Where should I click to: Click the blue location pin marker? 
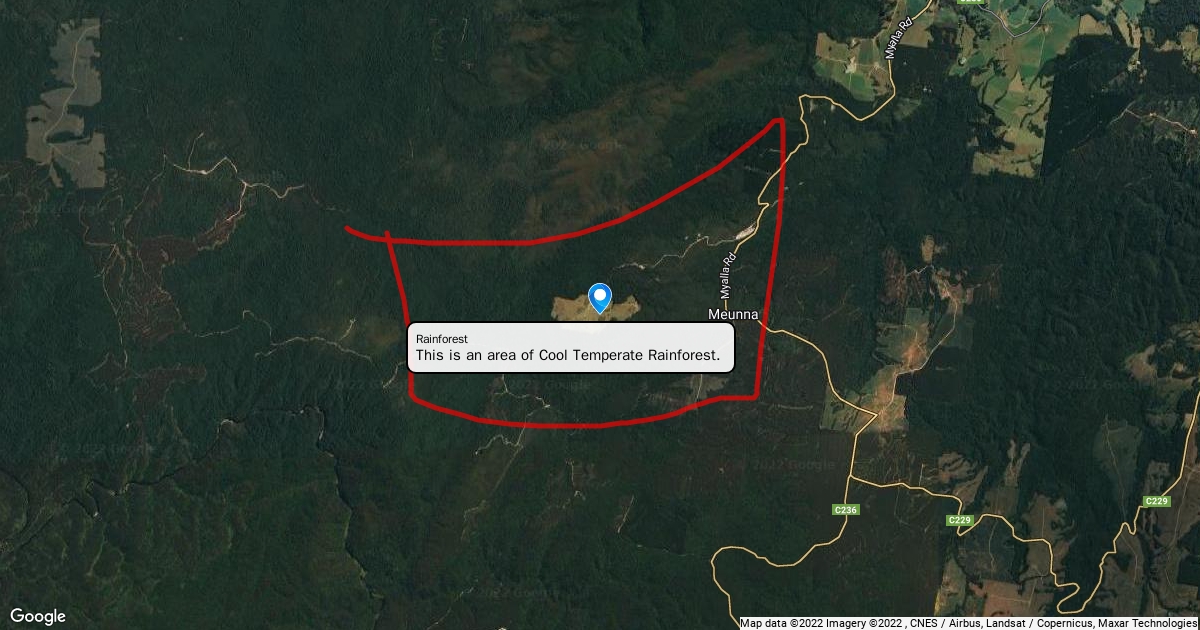(599, 298)
